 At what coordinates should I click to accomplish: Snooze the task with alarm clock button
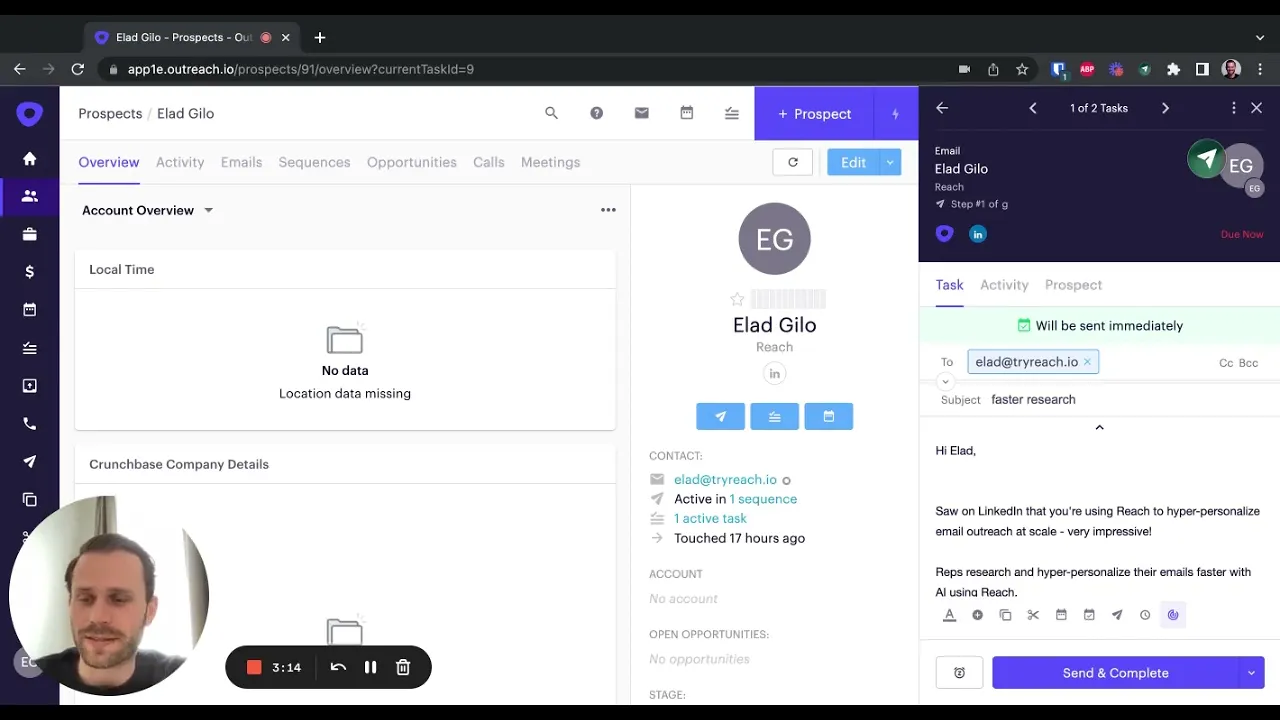point(959,673)
